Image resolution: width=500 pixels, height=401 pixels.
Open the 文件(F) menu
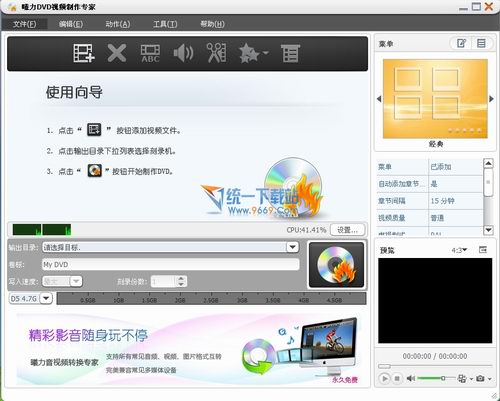(x=24, y=24)
